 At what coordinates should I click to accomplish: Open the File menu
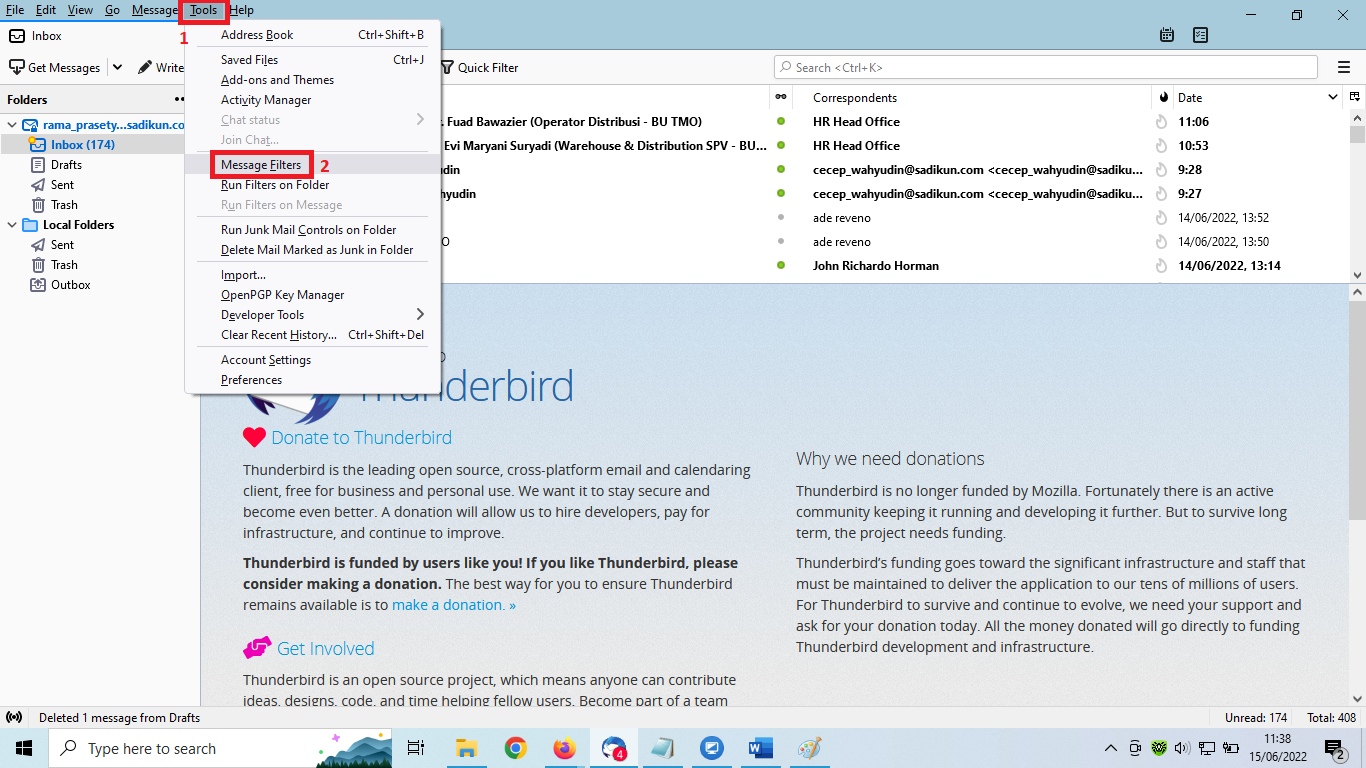(15, 10)
